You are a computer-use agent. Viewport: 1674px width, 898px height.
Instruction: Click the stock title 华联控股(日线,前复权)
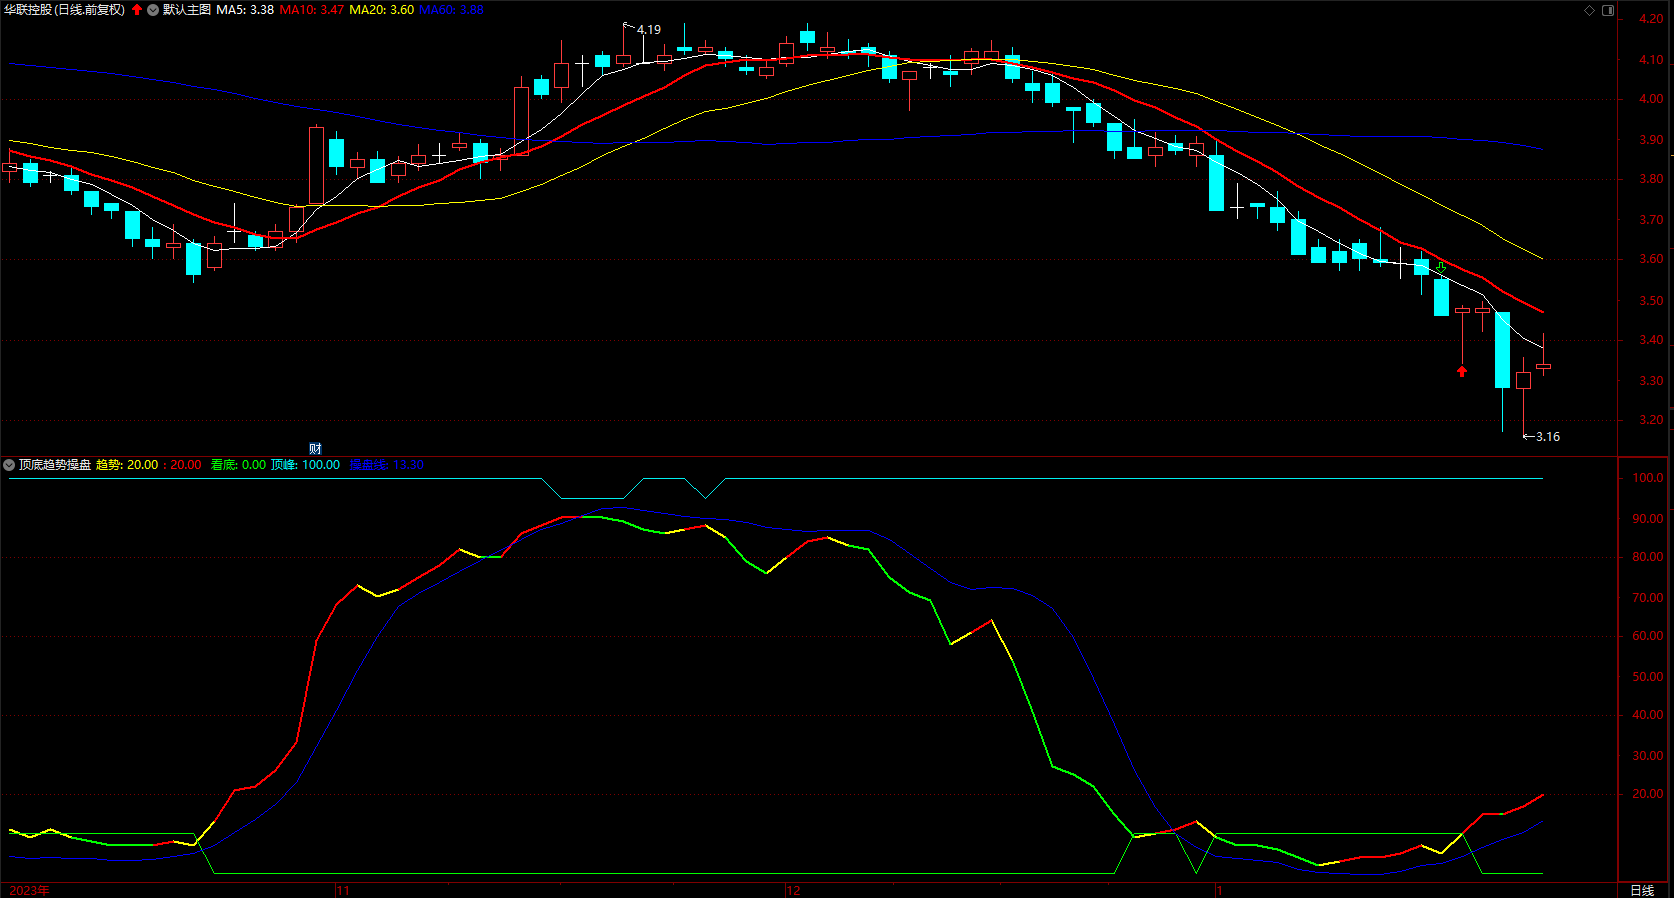click(x=65, y=10)
